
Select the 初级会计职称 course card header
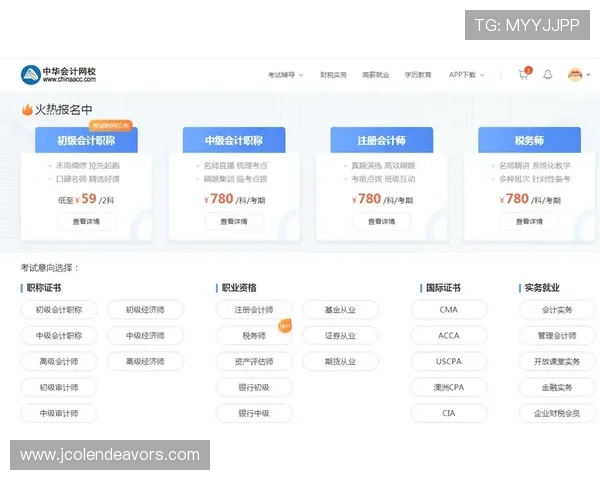(86, 140)
